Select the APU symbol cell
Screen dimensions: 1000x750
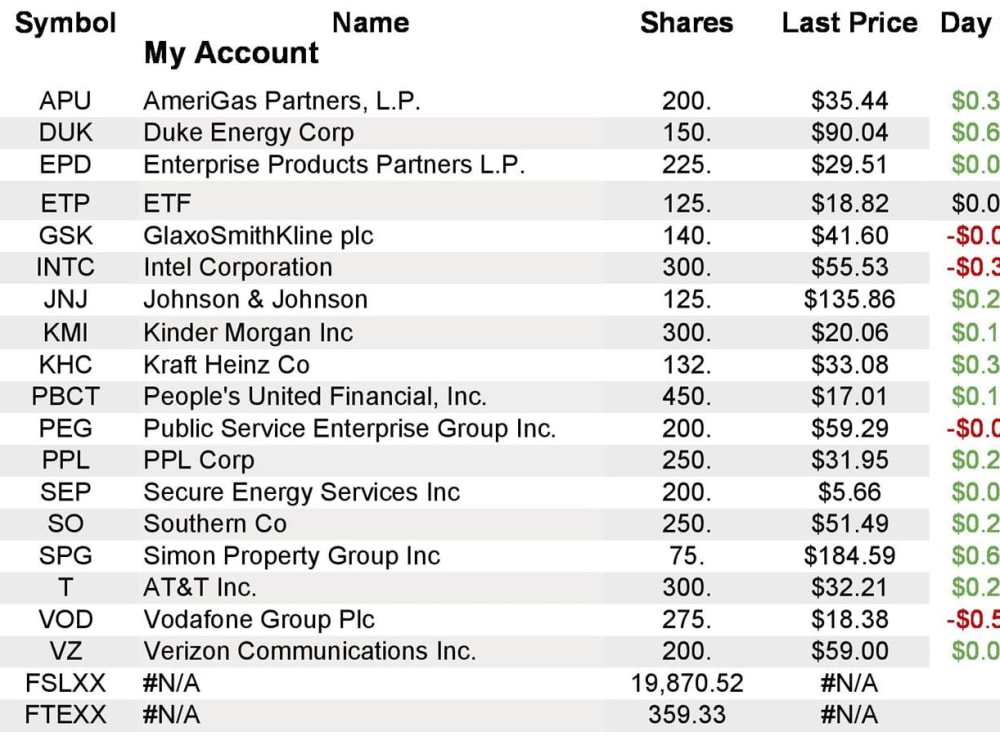(x=65, y=101)
